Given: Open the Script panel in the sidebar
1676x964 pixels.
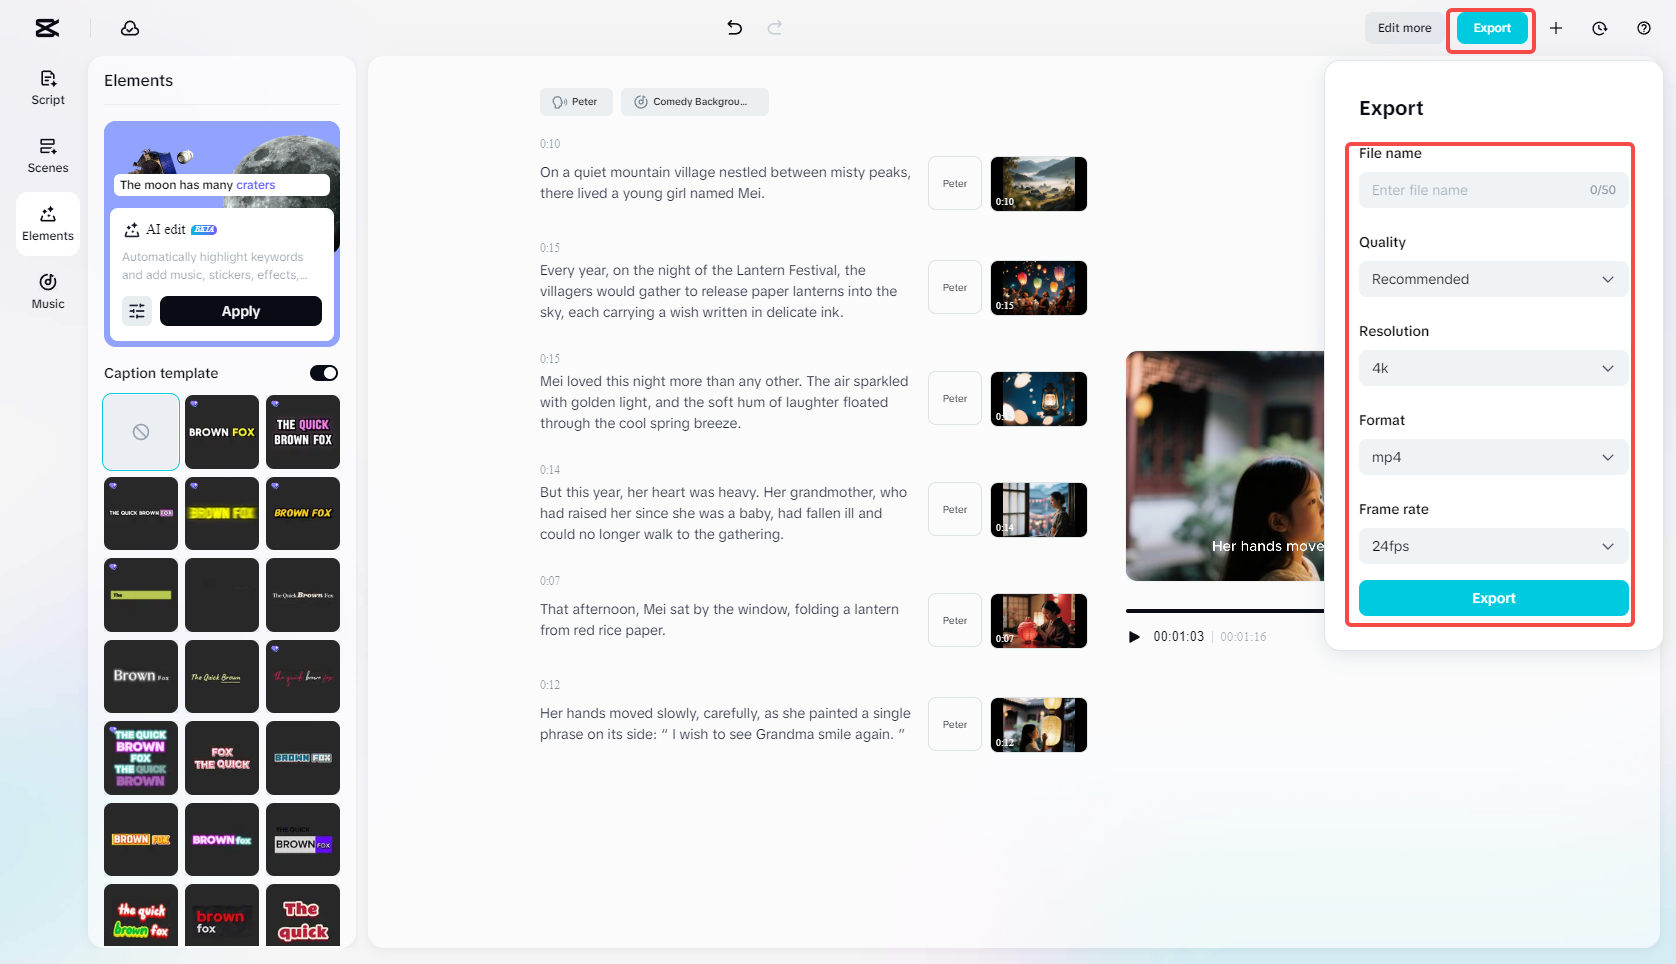Looking at the screenshot, I should [47, 87].
